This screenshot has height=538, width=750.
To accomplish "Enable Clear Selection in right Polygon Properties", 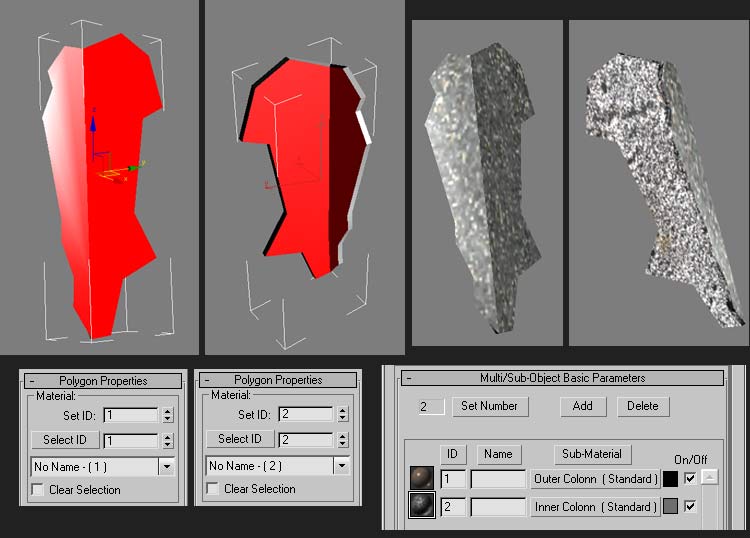I will 213,489.
